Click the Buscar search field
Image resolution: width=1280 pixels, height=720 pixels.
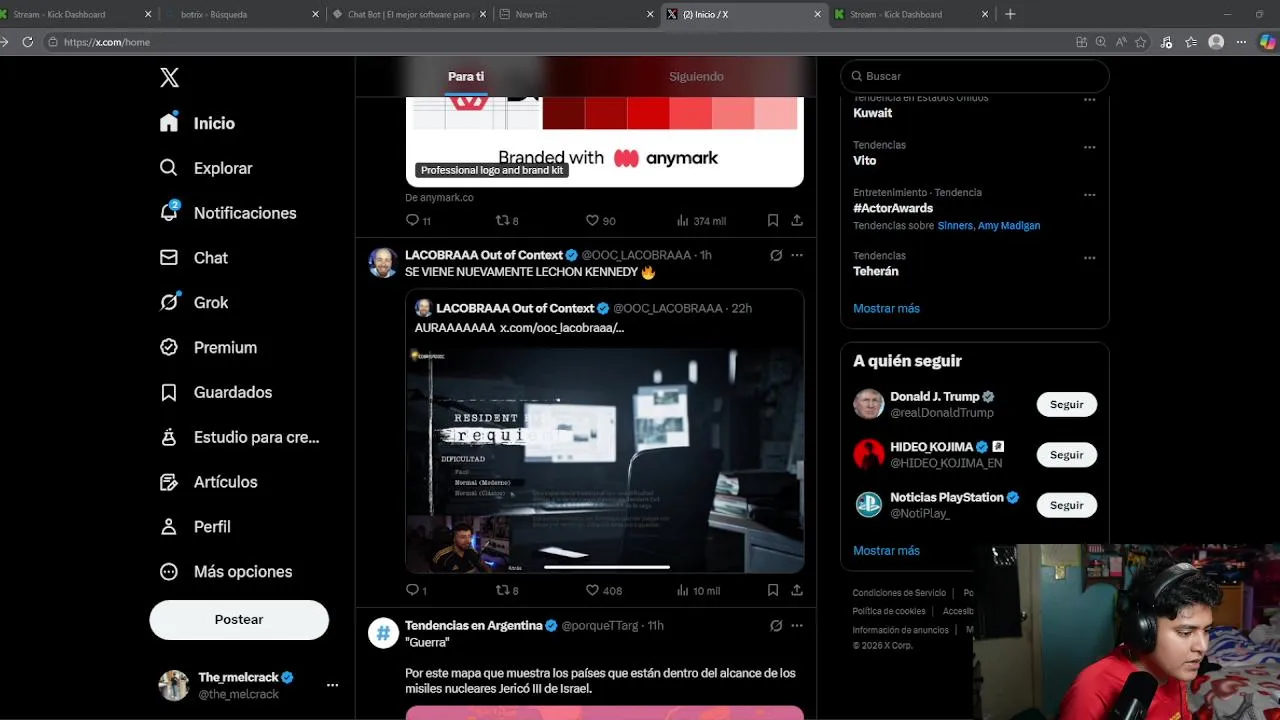point(975,76)
